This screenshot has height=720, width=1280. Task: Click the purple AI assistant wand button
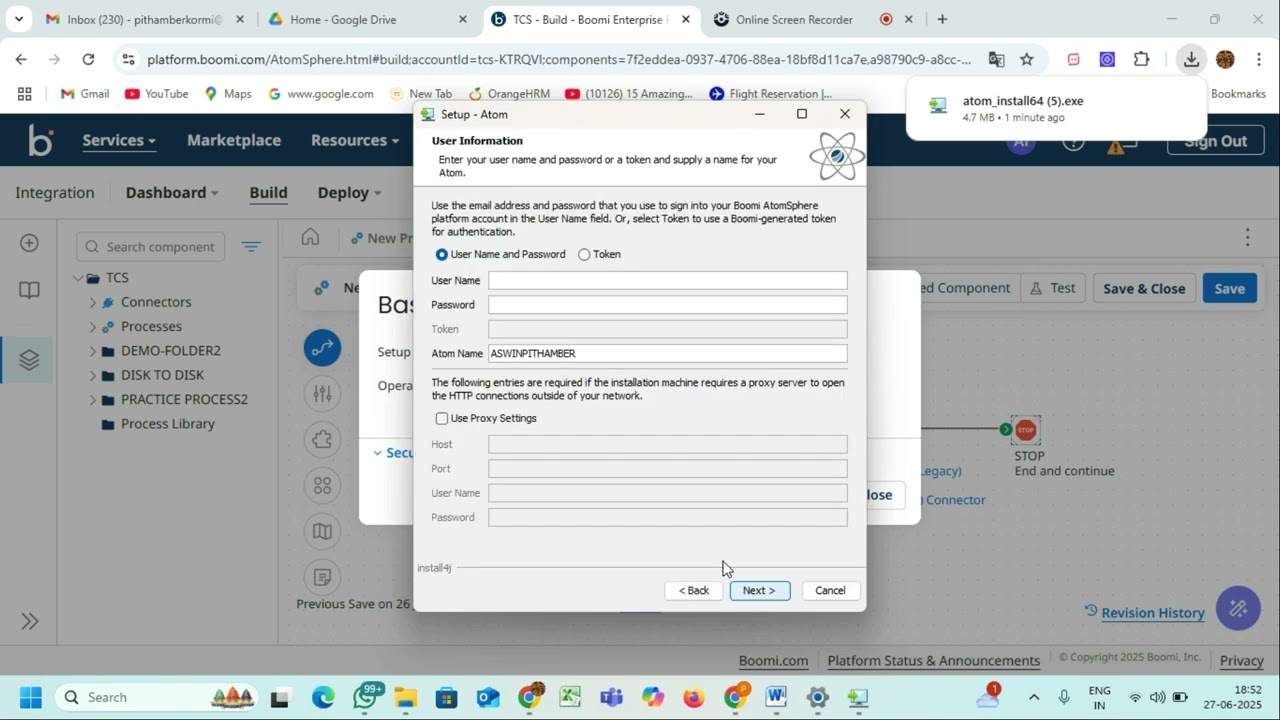(1238, 608)
